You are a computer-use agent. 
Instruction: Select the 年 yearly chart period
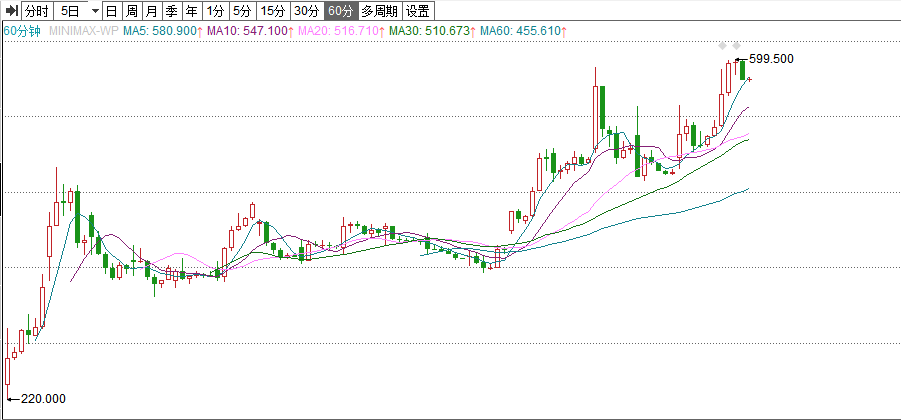pyautogui.click(x=191, y=10)
